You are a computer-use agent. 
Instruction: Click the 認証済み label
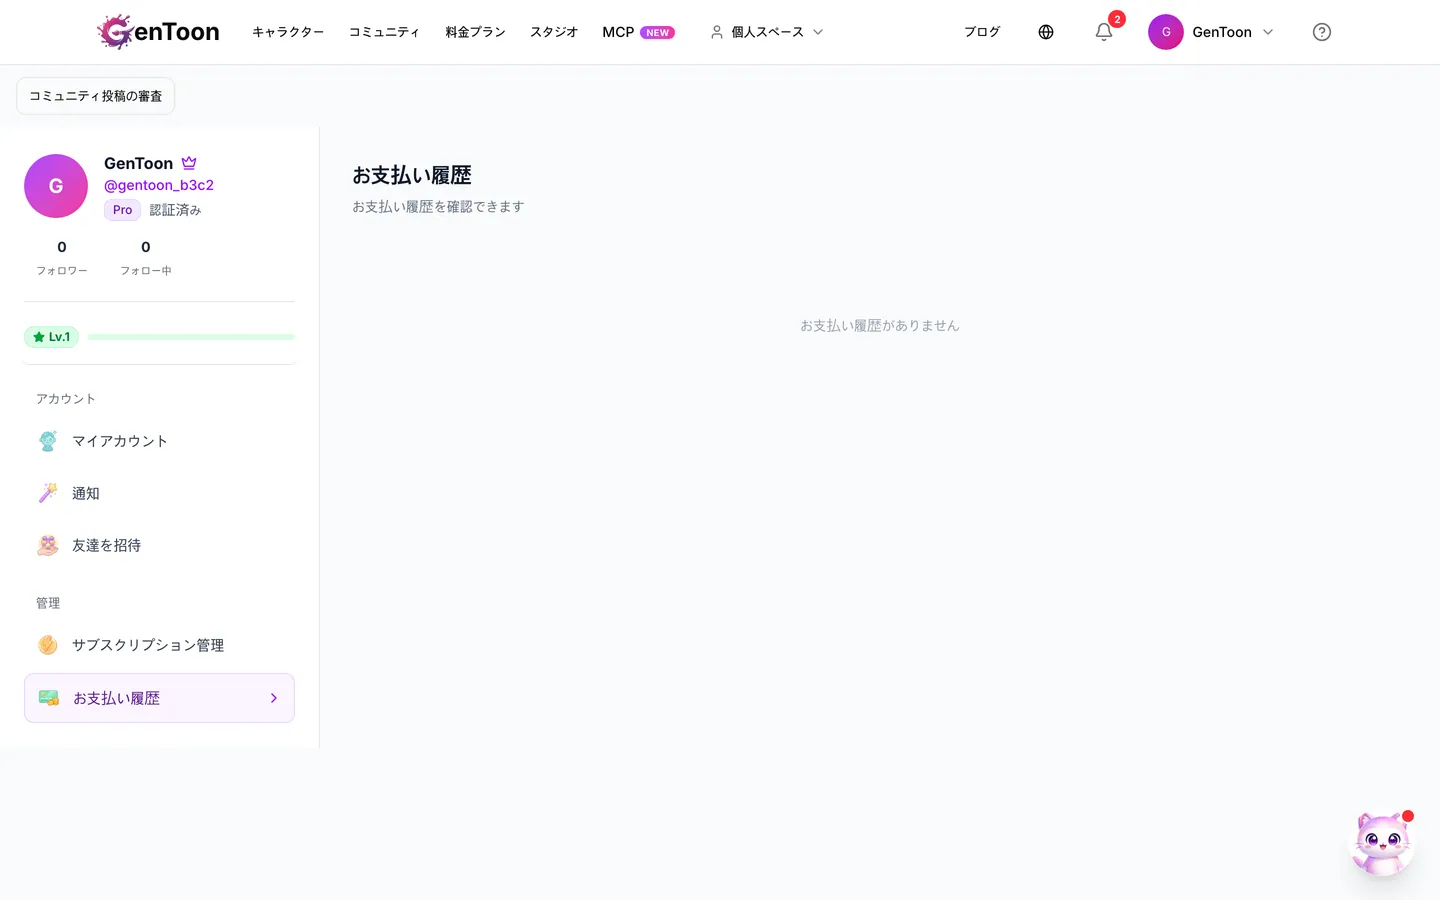tap(175, 210)
